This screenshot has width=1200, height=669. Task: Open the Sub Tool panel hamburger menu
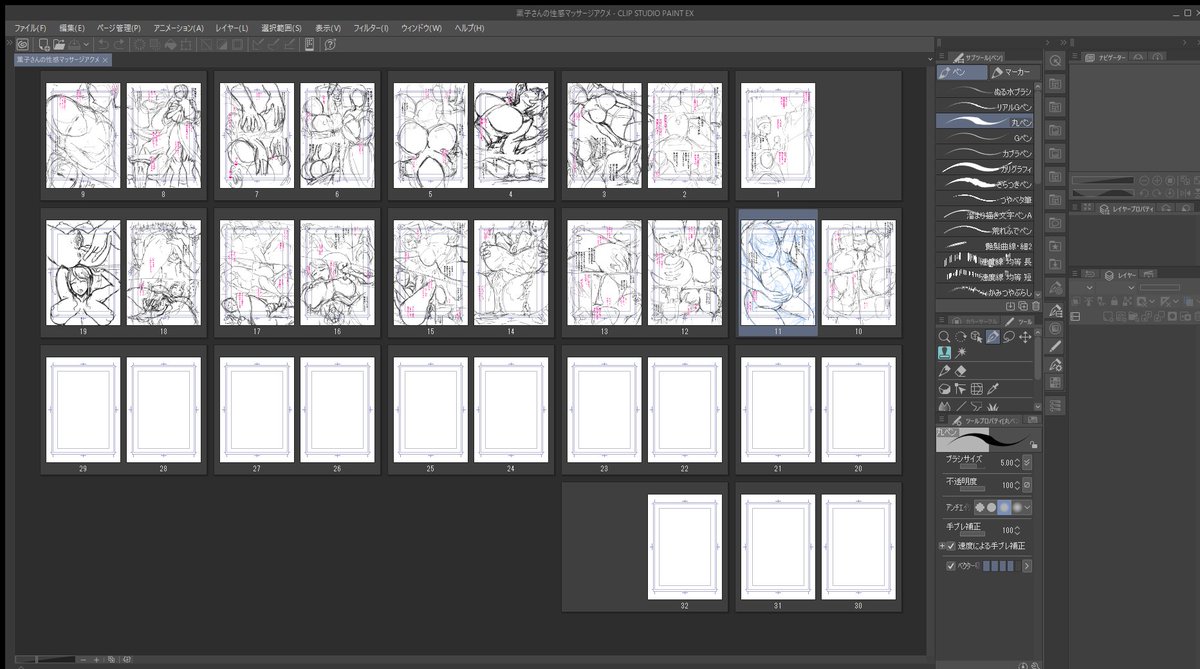(942, 58)
